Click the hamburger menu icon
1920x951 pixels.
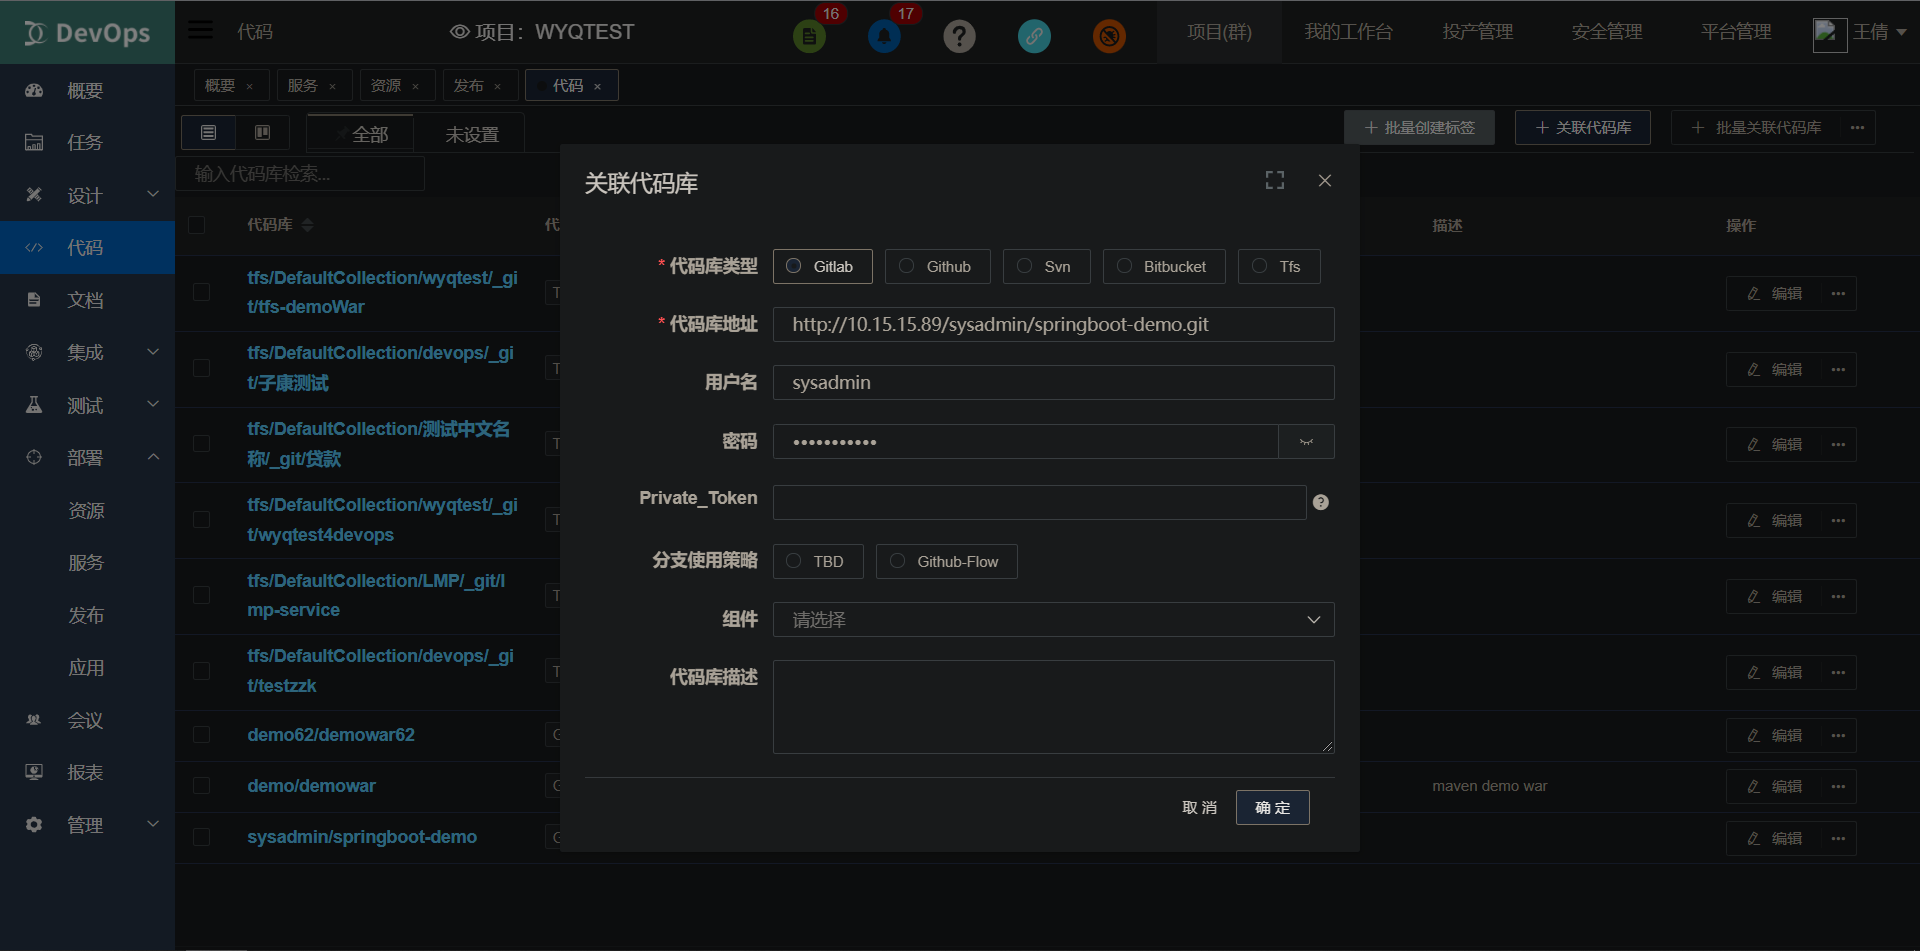click(200, 28)
